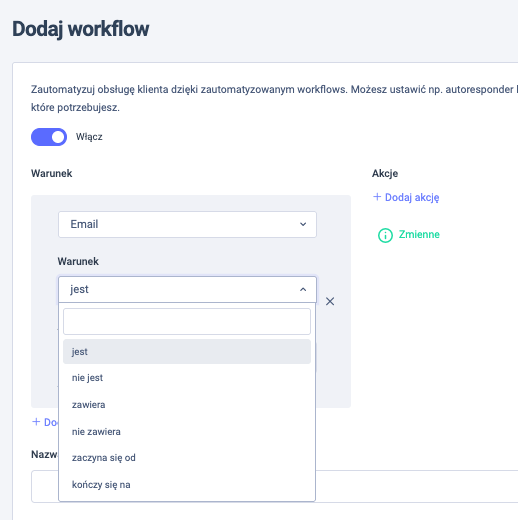Select the 'jest' option

click(x=187, y=352)
